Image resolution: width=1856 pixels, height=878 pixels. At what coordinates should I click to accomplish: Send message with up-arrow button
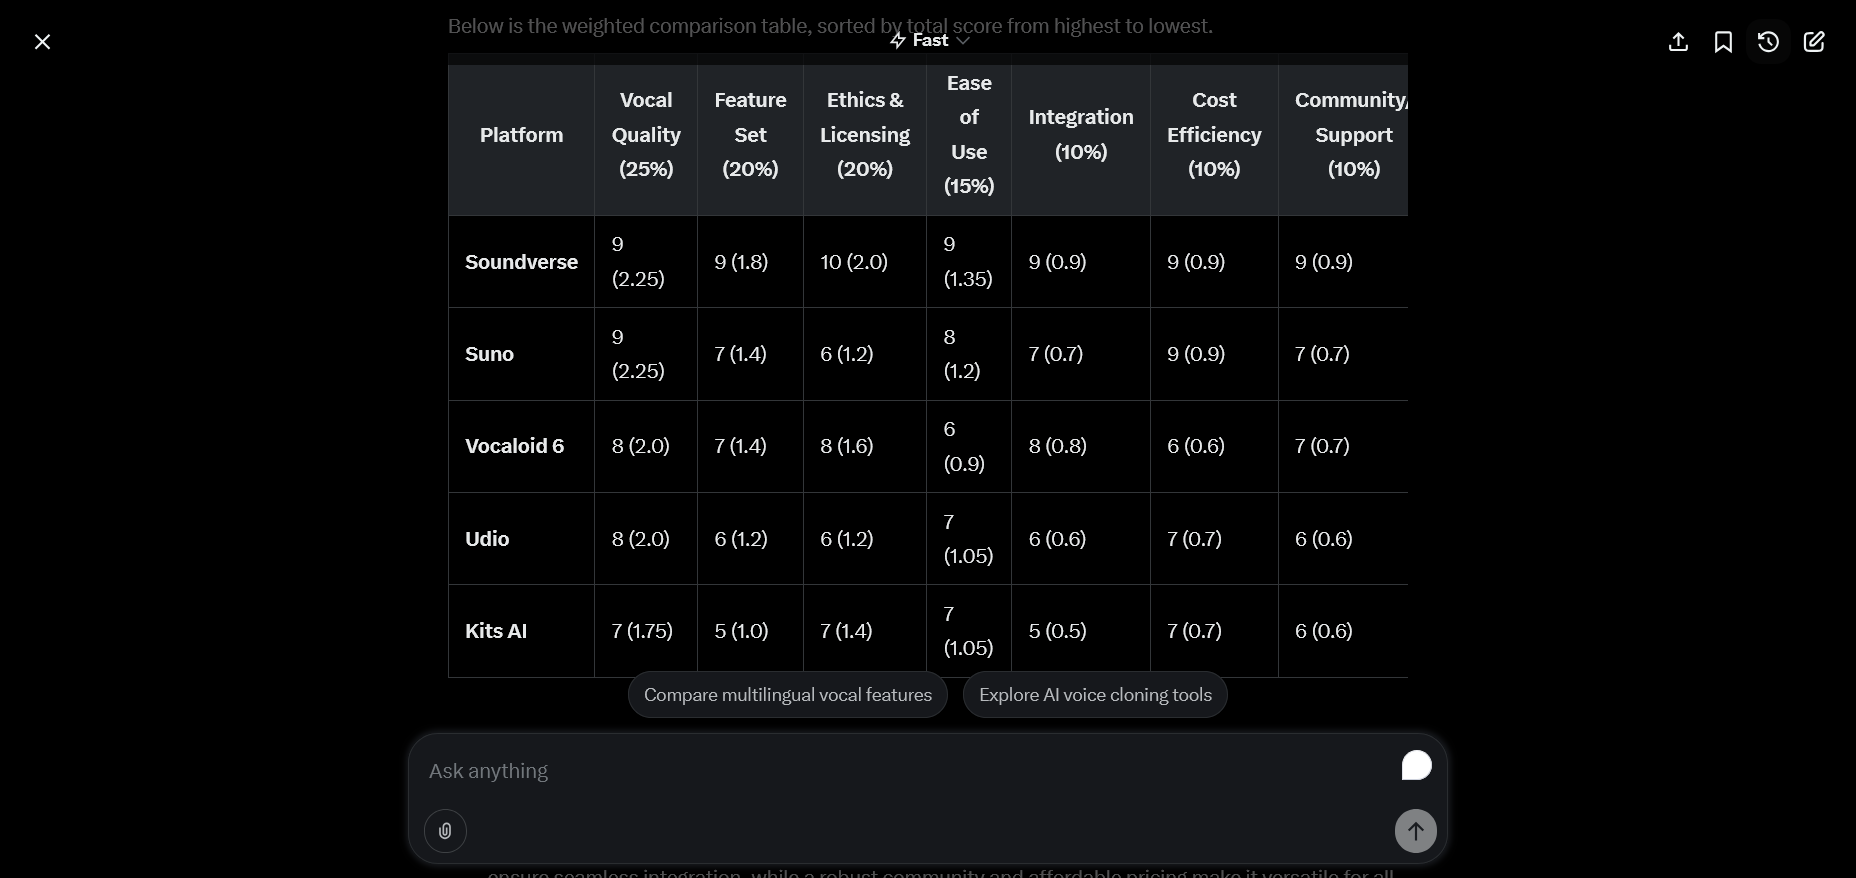click(1416, 831)
